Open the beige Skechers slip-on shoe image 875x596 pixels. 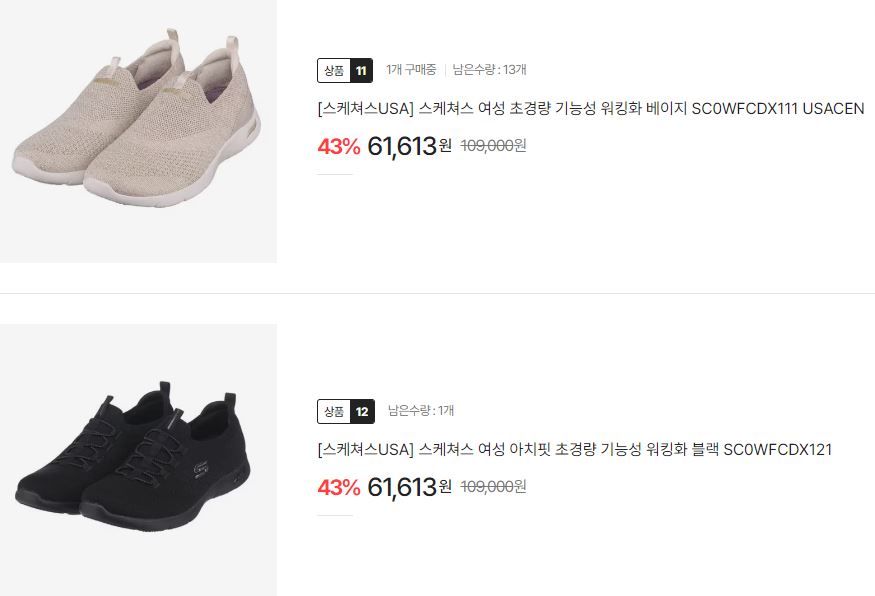coord(138,131)
